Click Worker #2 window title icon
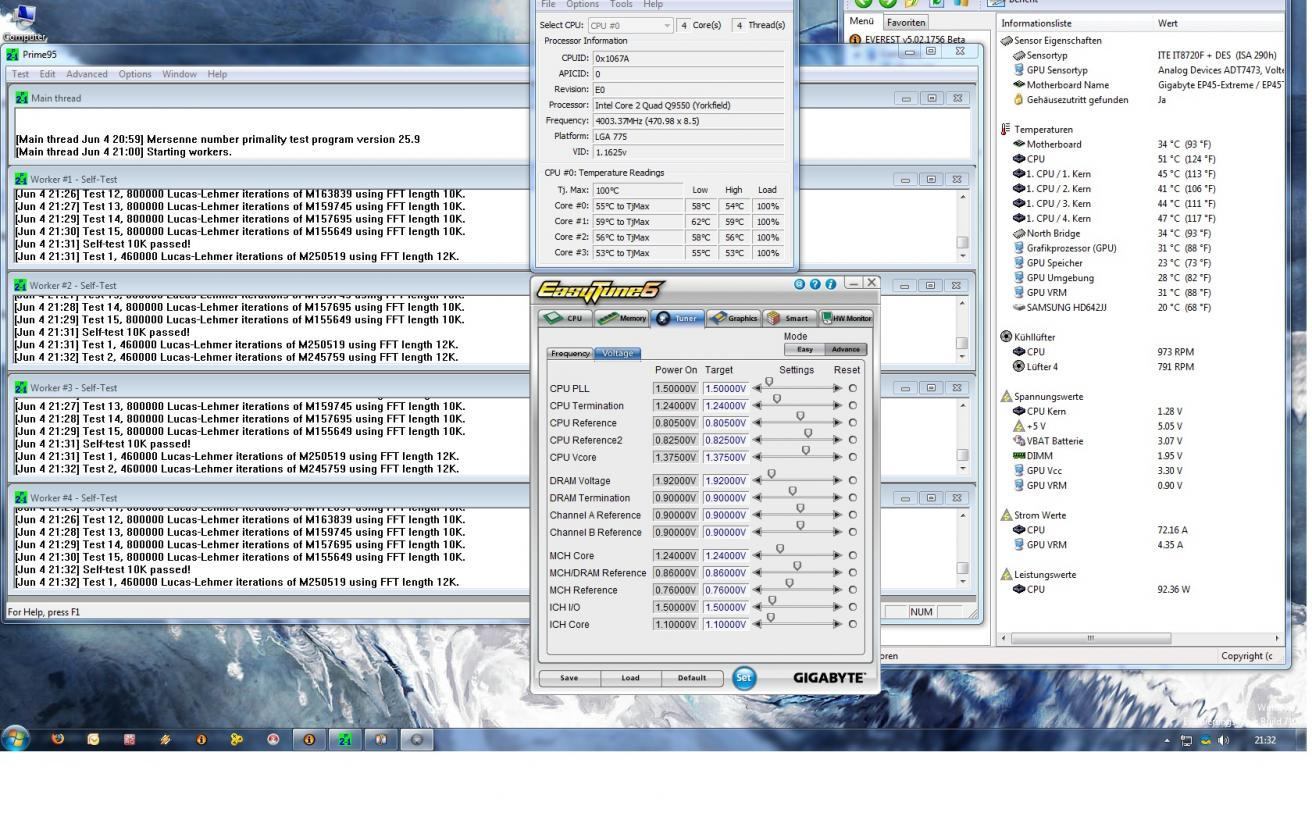The image size is (1312, 820). pyautogui.click(x=22, y=286)
